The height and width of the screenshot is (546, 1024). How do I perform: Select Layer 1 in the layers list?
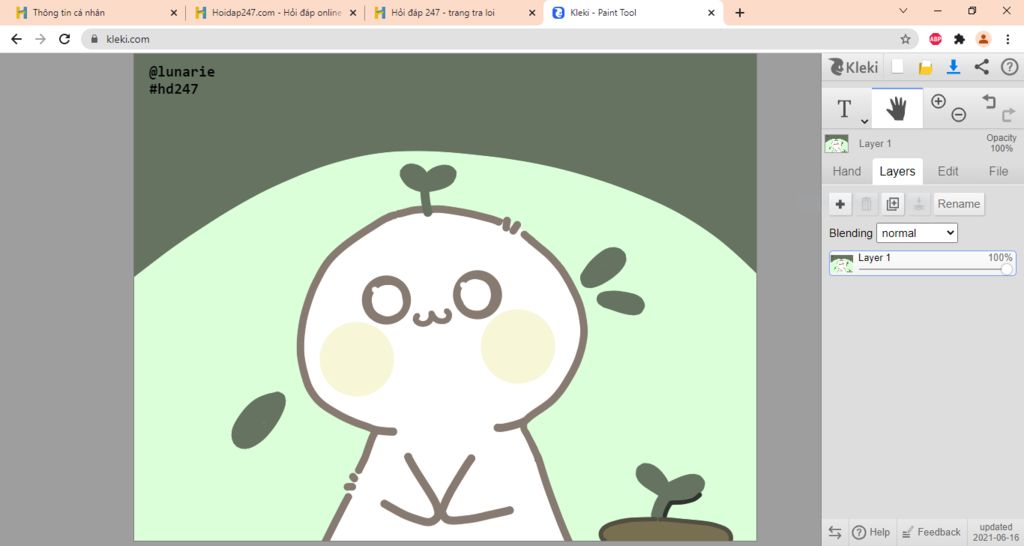(922, 263)
